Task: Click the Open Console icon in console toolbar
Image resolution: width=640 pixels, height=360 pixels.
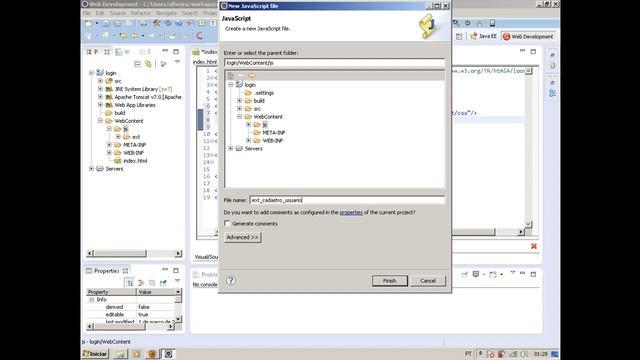Action: [493, 274]
